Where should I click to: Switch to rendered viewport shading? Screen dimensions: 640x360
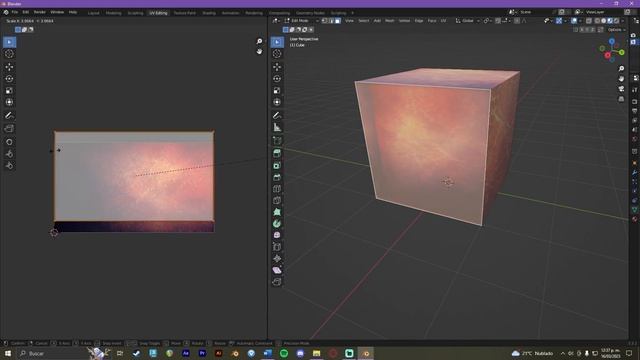[x=616, y=21]
